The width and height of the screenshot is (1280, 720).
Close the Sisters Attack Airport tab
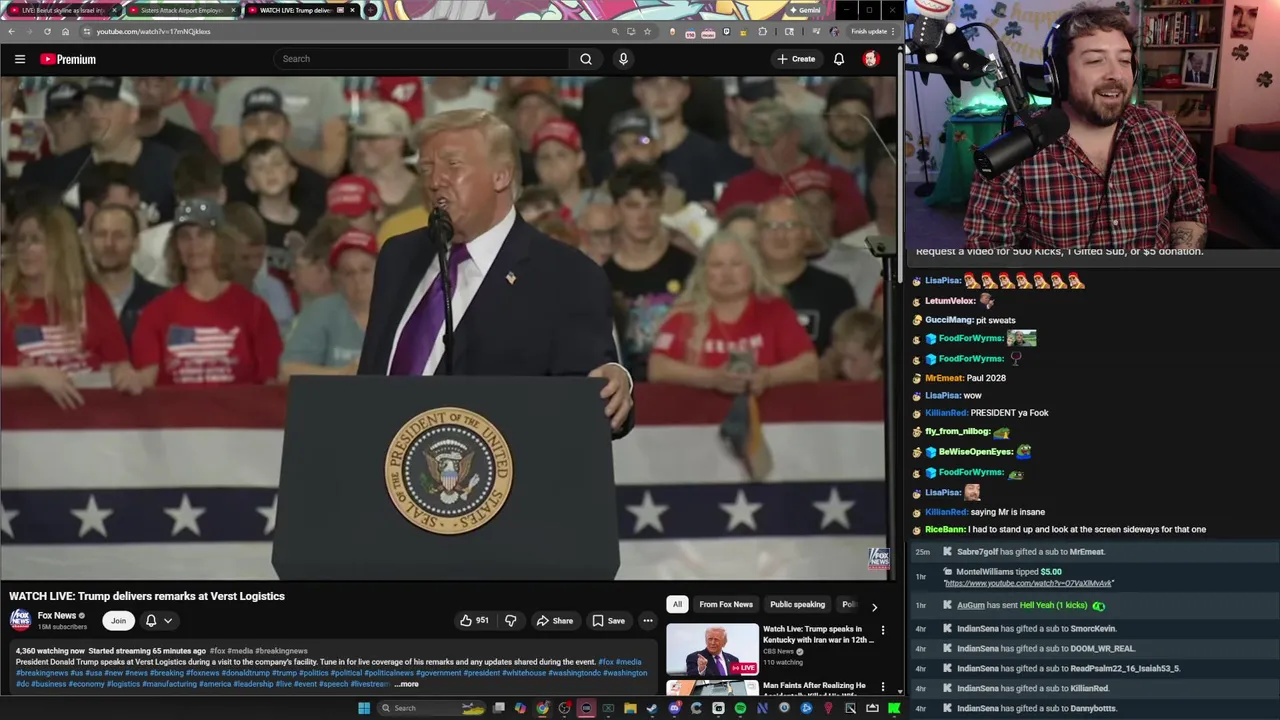point(233,10)
